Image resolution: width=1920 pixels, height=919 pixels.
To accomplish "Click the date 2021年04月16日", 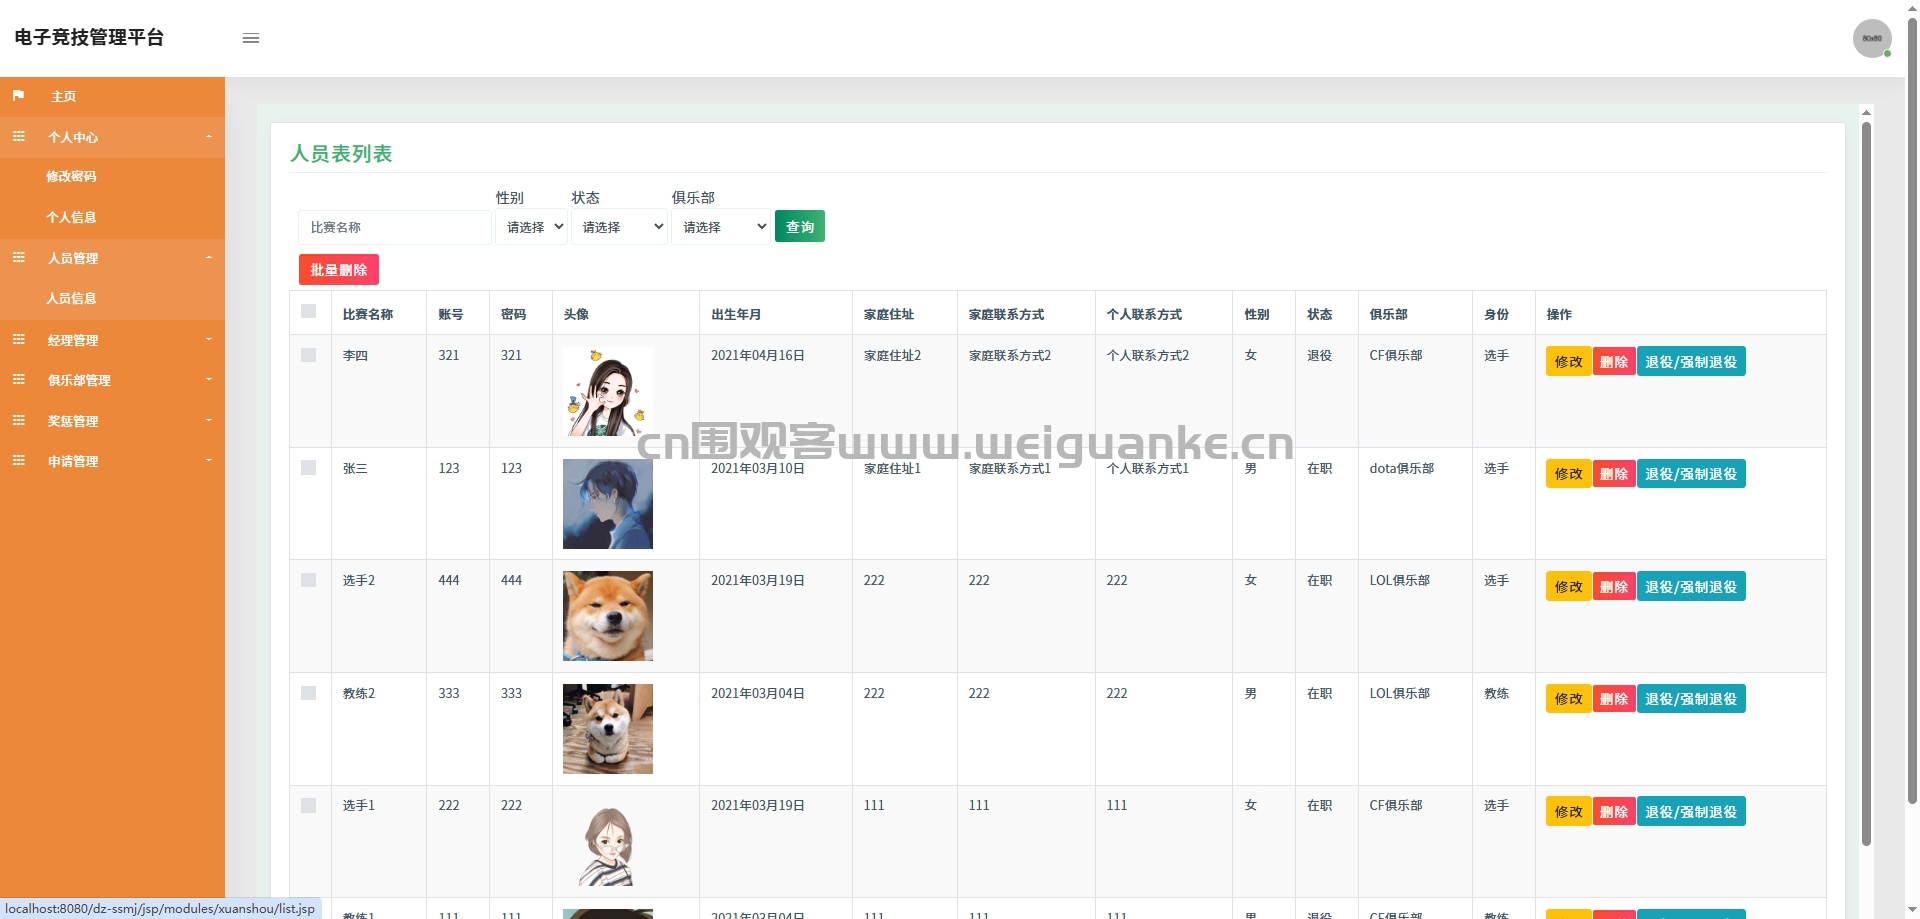I will 758,355.
